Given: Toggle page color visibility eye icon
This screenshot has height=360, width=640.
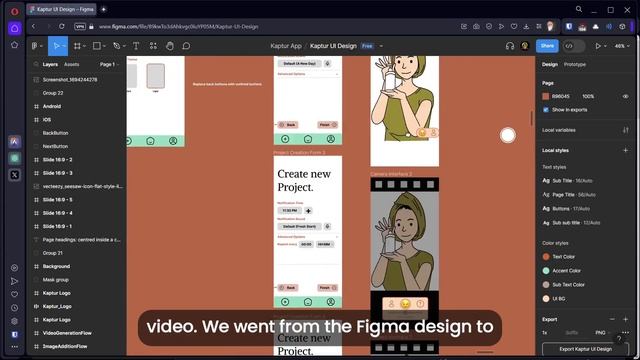Looking at the screenshot, I should click(625, 96).
